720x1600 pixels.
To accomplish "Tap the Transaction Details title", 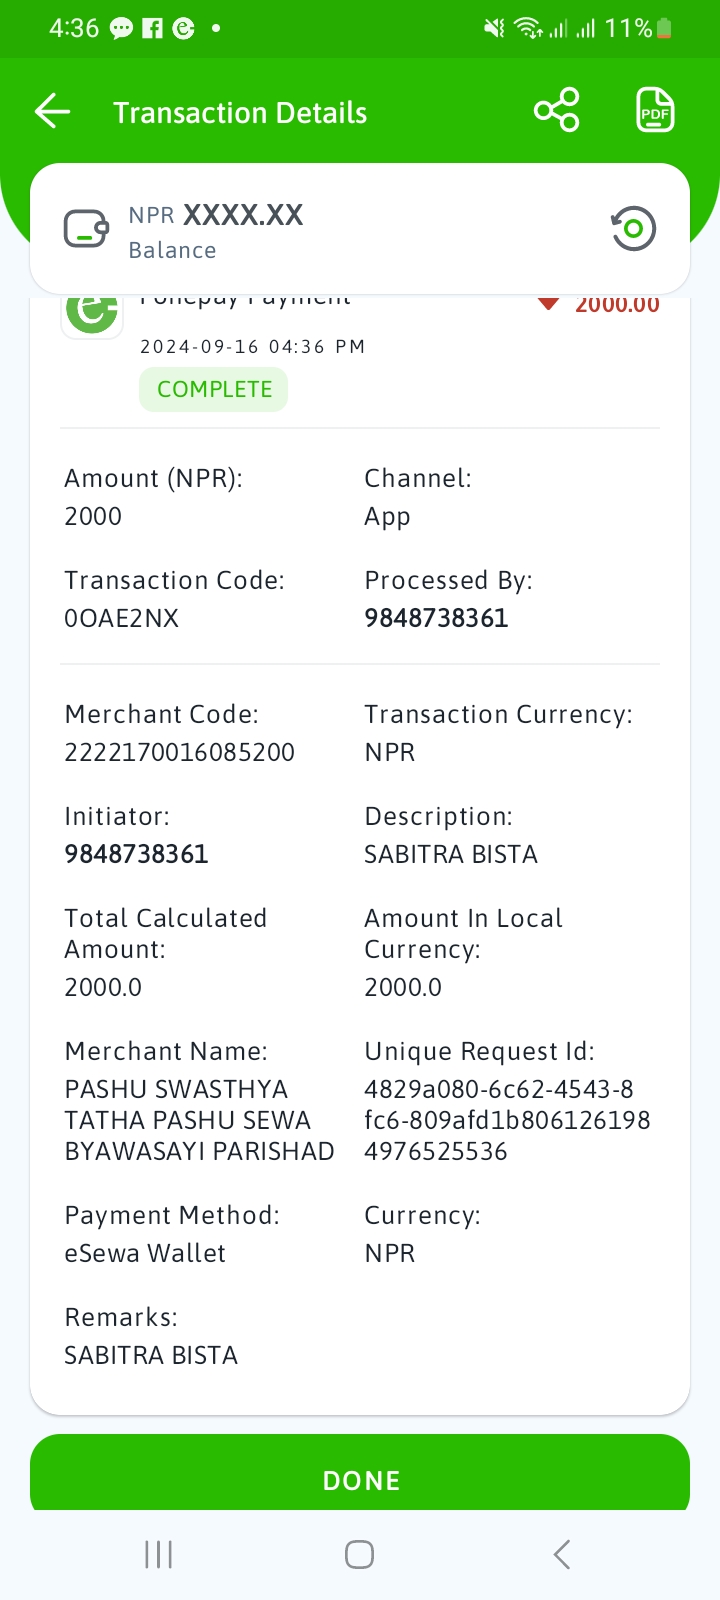I will tap(240, 113).
